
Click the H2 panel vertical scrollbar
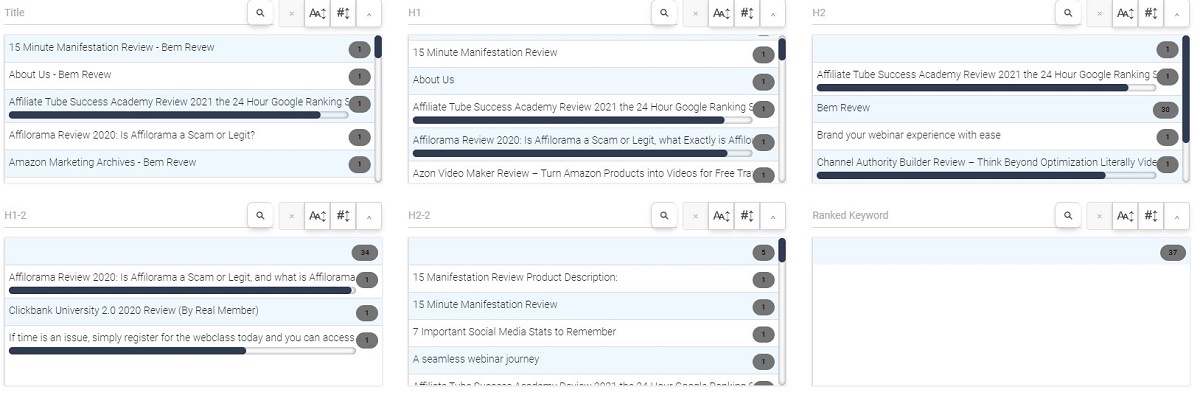click(1186, 108)
